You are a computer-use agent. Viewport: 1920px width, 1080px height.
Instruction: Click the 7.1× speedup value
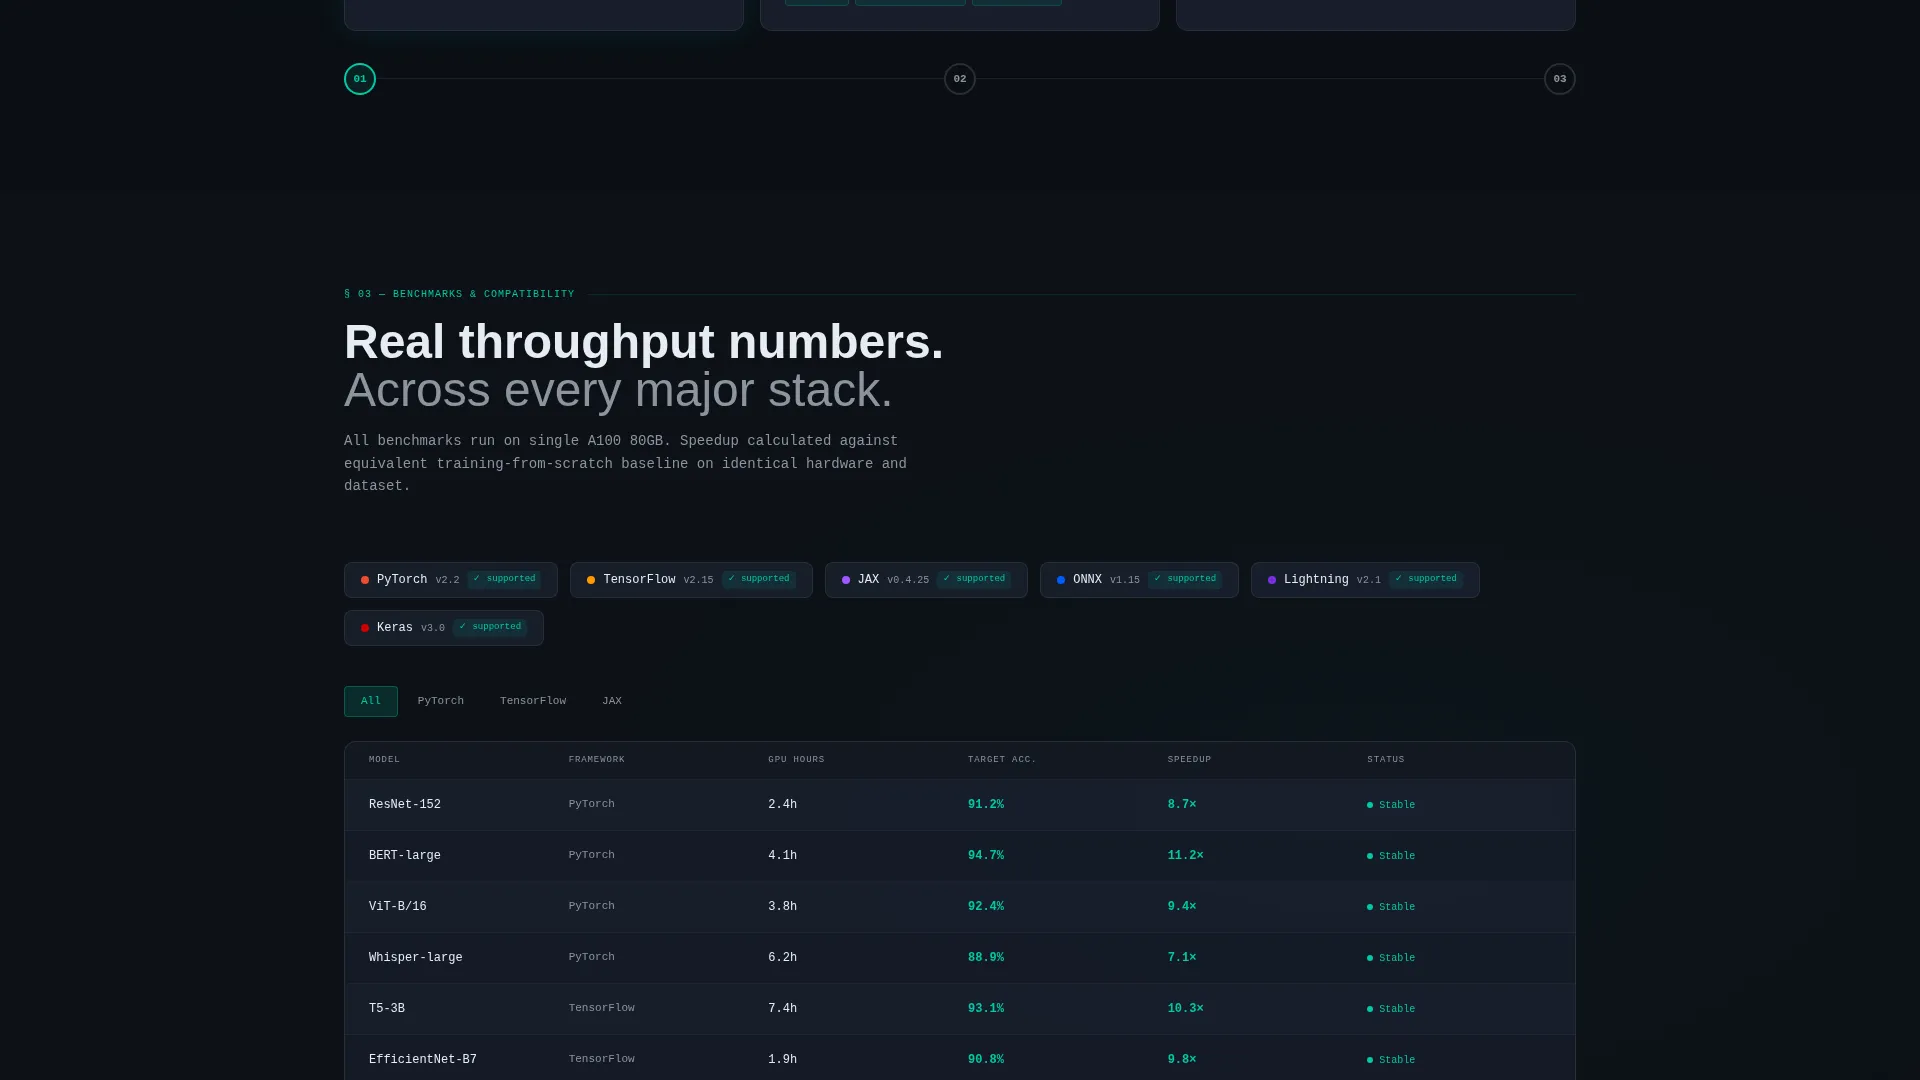click(1182, 958)
